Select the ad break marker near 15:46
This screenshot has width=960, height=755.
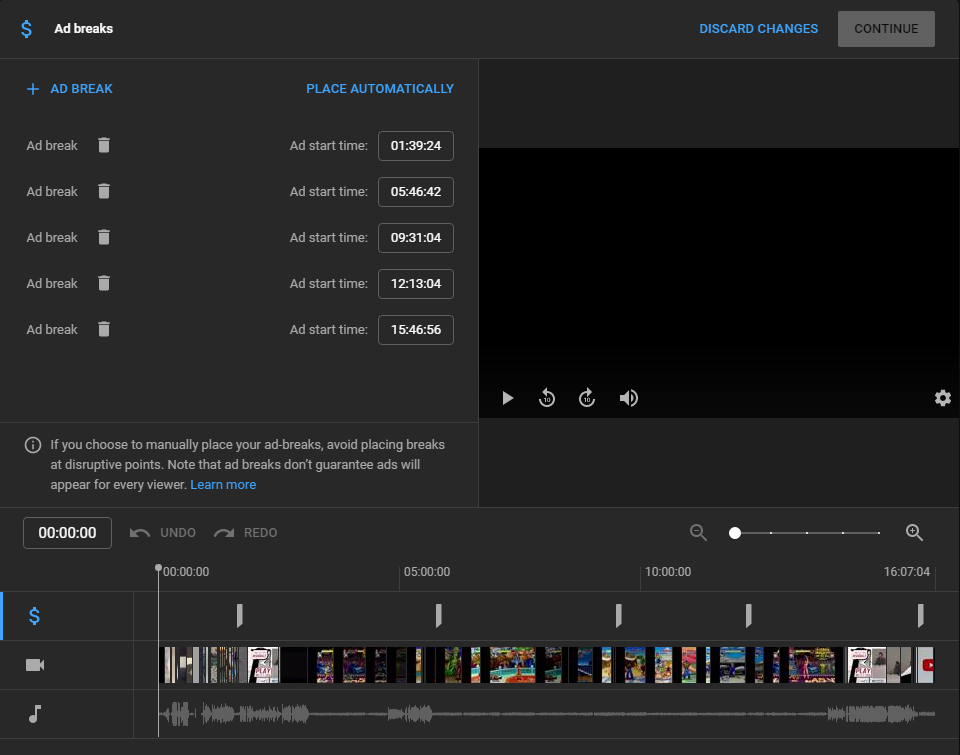920,615
